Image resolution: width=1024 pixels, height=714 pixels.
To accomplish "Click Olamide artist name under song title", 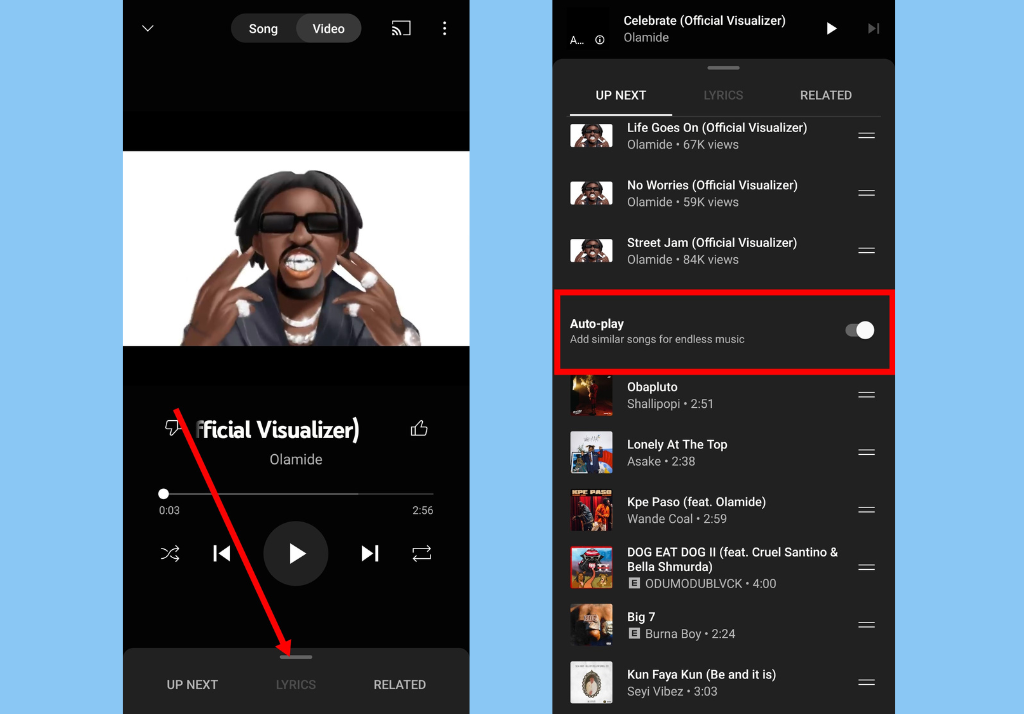I will click(296, 459).
